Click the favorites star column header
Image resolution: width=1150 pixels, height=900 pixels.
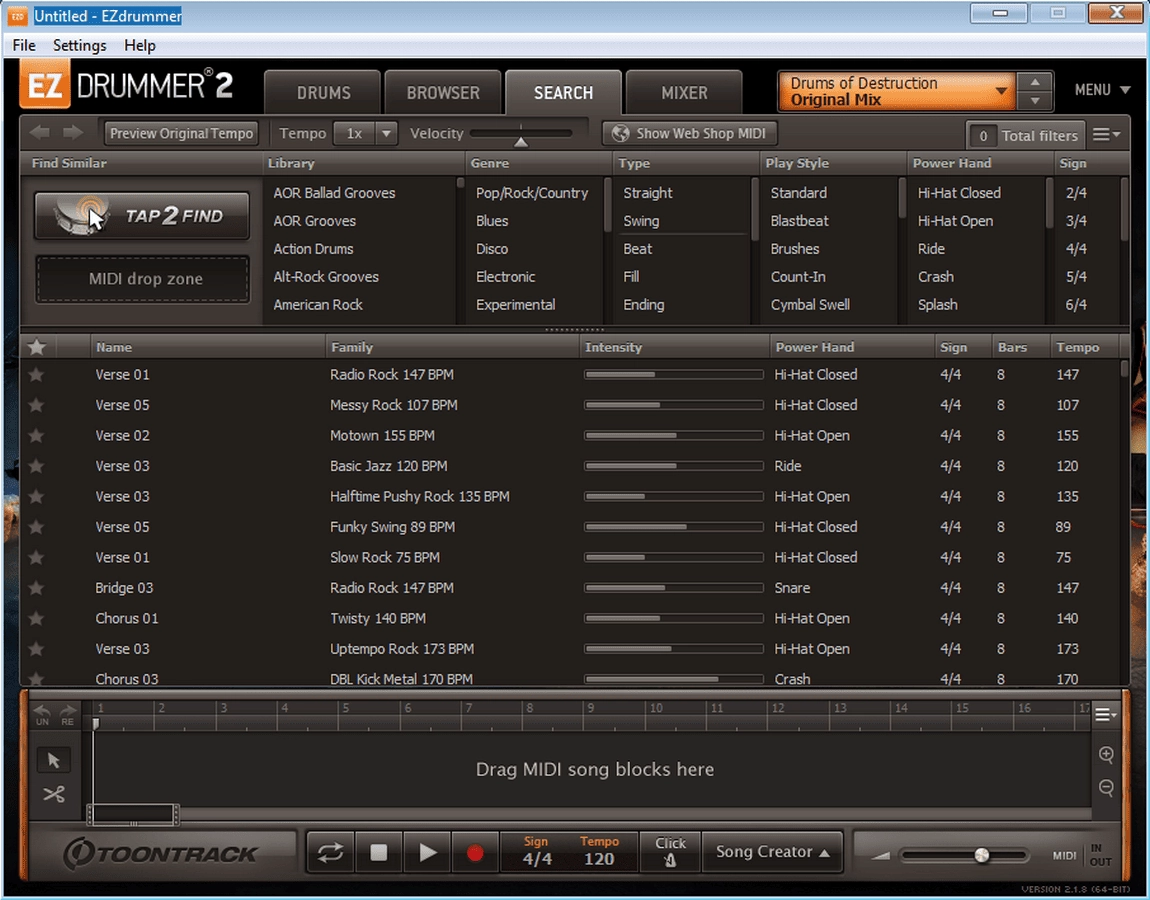[x=37, y=347]
